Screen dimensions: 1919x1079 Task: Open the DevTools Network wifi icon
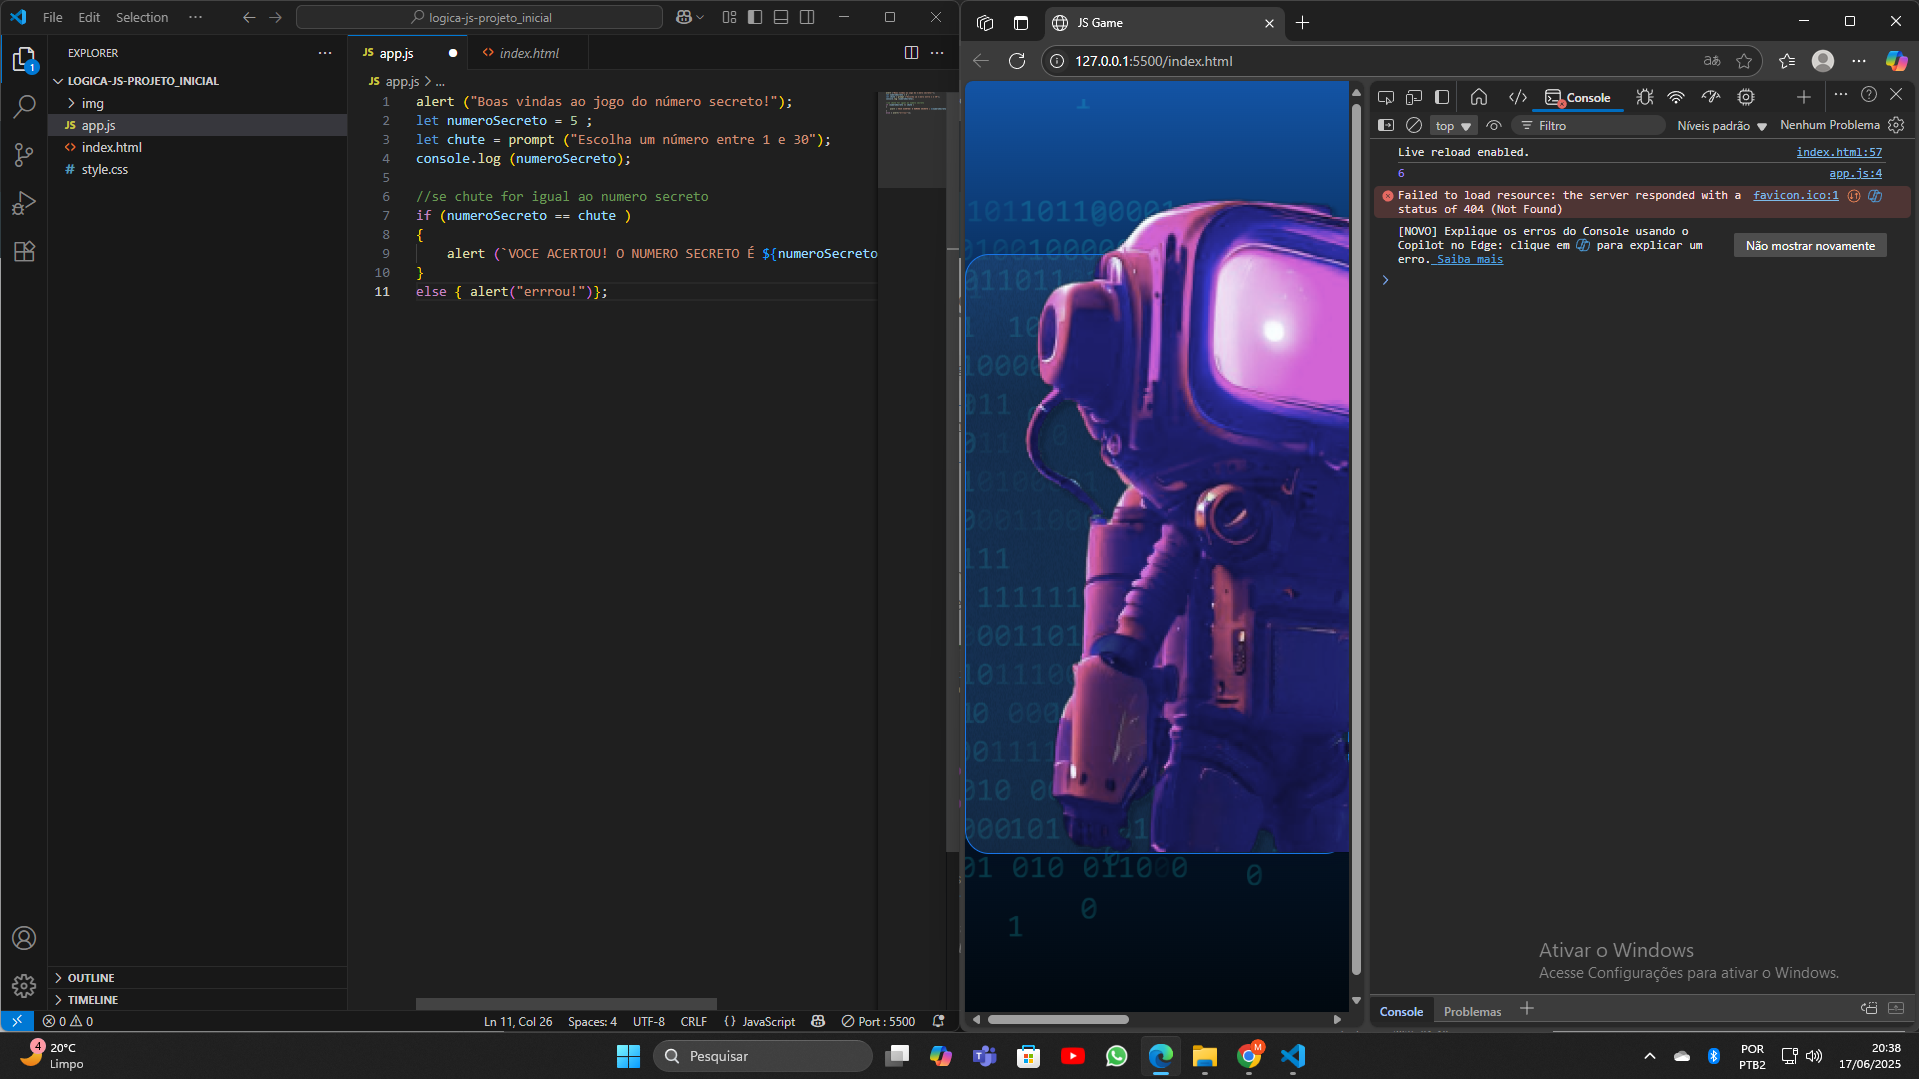pos(1676,97)
